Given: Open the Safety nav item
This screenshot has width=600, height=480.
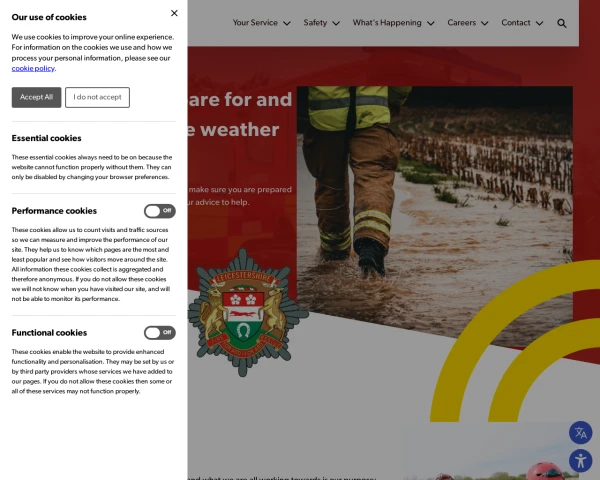Looking at the screenshot, I should (315, 23).
